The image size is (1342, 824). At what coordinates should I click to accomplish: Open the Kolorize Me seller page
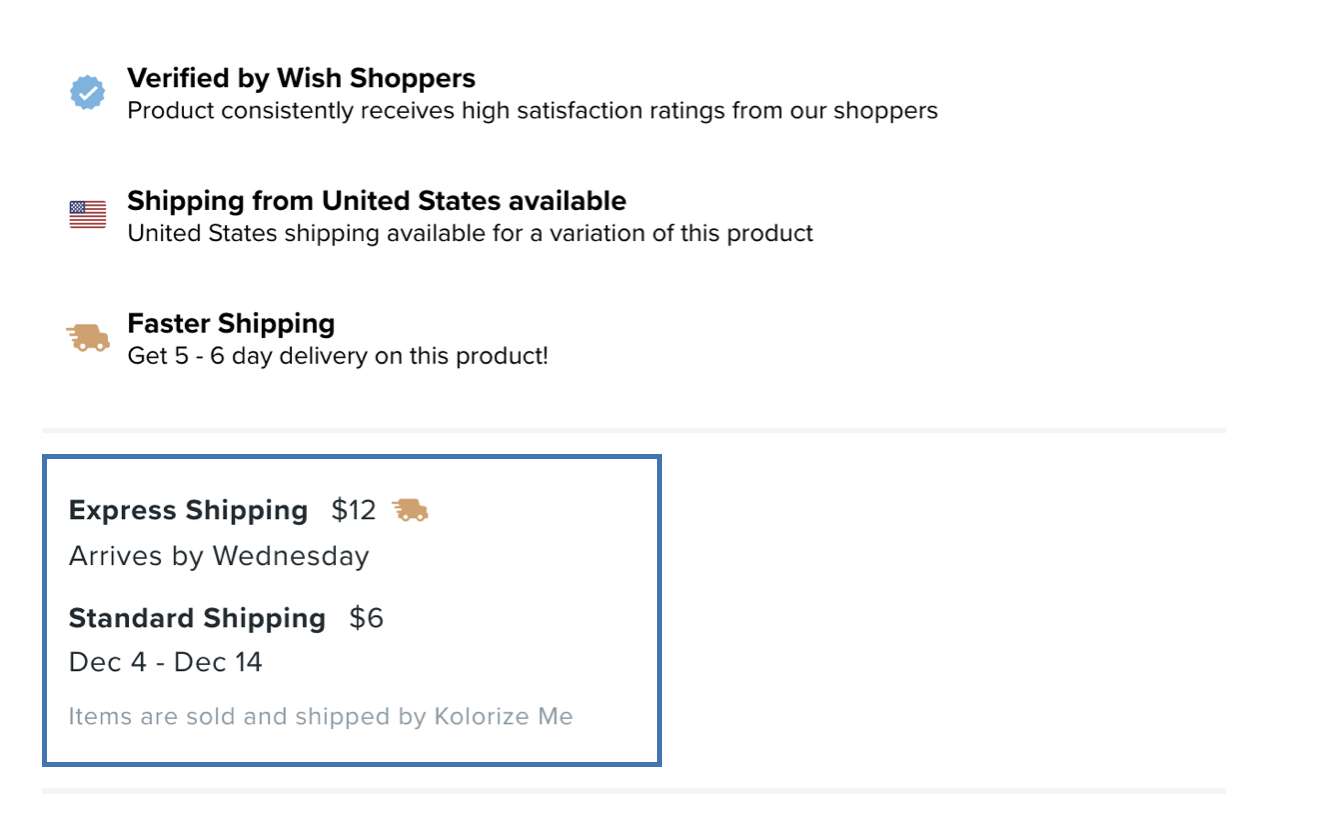click(x=503, y=716)
